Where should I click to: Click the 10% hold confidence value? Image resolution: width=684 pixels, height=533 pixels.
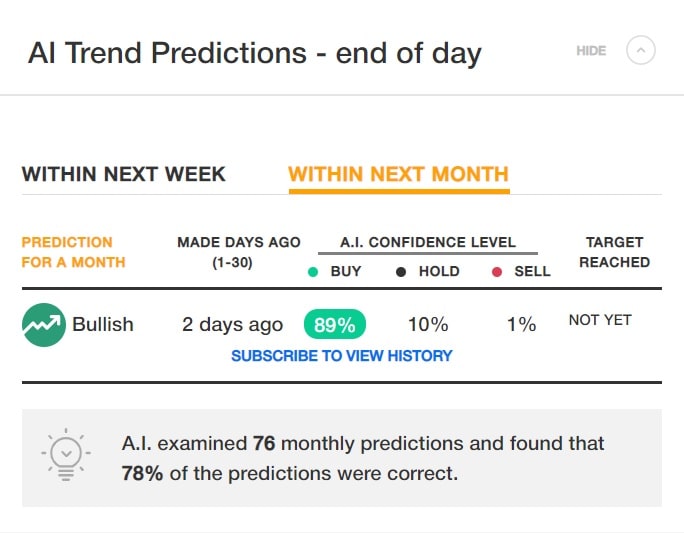coord(428,325)
